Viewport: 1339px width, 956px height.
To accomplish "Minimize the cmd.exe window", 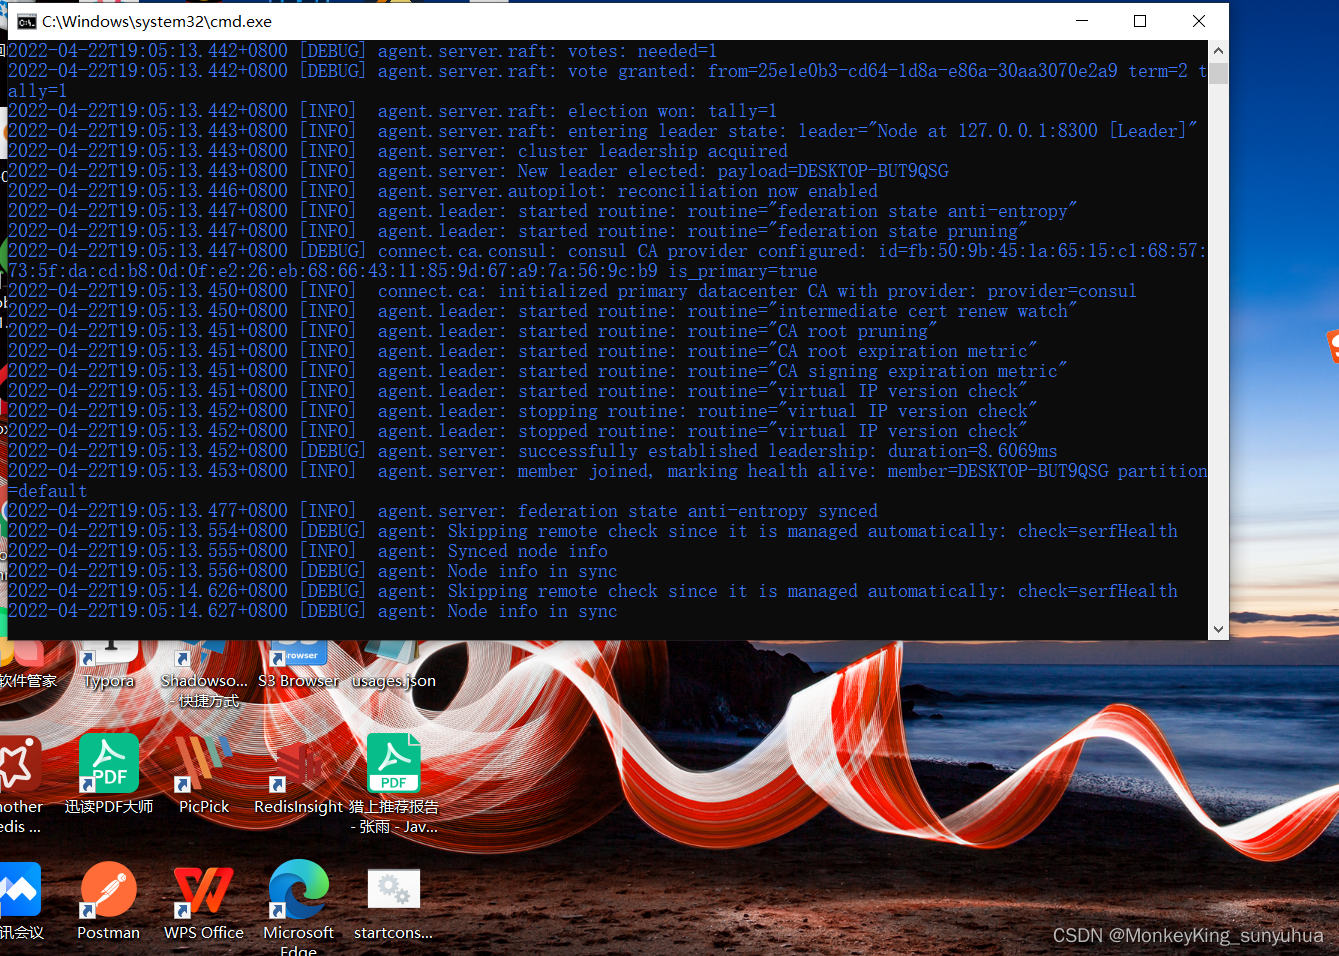I will [x=1082, y=21].
